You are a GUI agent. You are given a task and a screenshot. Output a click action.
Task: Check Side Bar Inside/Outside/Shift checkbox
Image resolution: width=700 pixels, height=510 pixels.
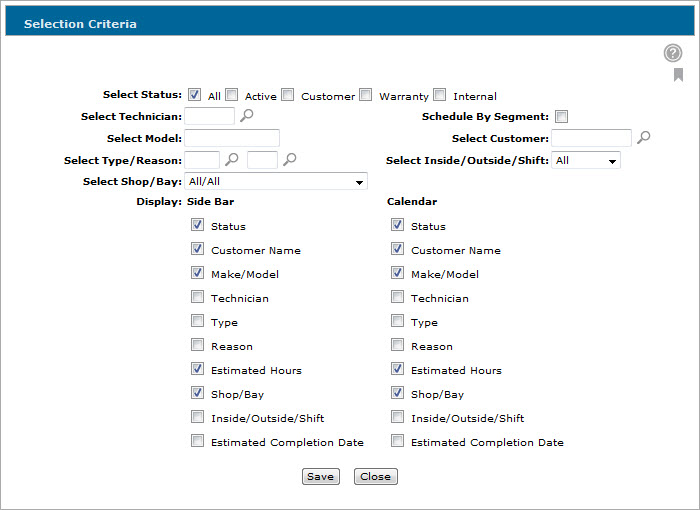coord(197,417)
